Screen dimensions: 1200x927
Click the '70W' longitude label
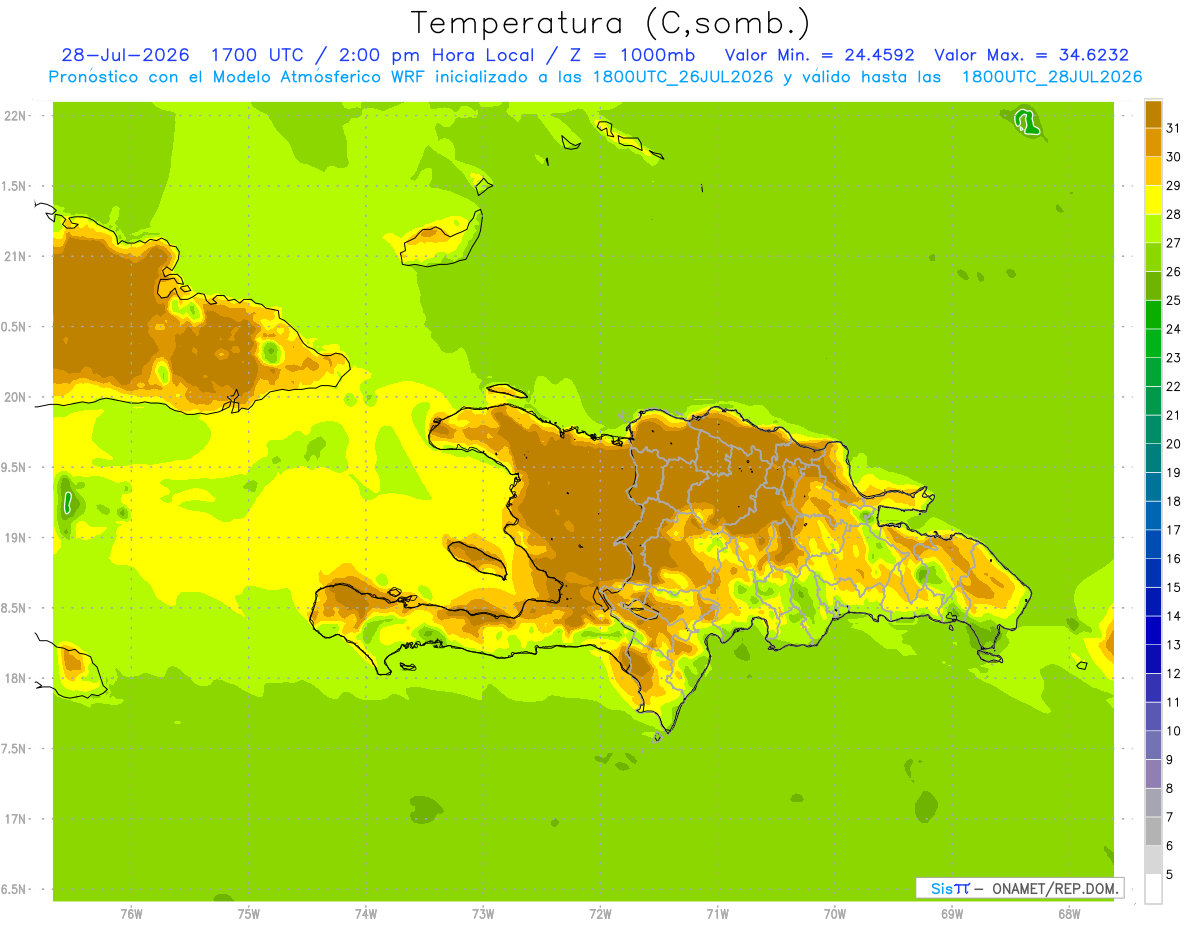click(835, 914)
